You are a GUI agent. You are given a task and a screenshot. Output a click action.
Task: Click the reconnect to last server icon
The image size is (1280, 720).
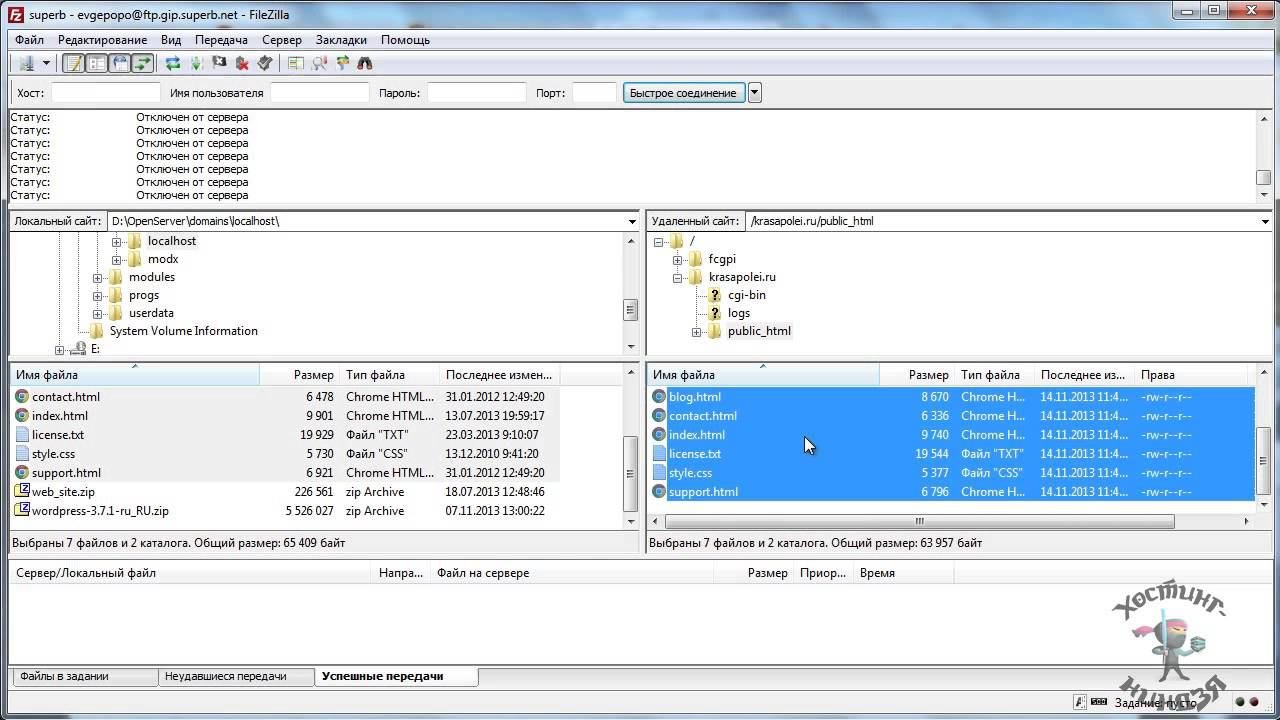click(265, 63)
